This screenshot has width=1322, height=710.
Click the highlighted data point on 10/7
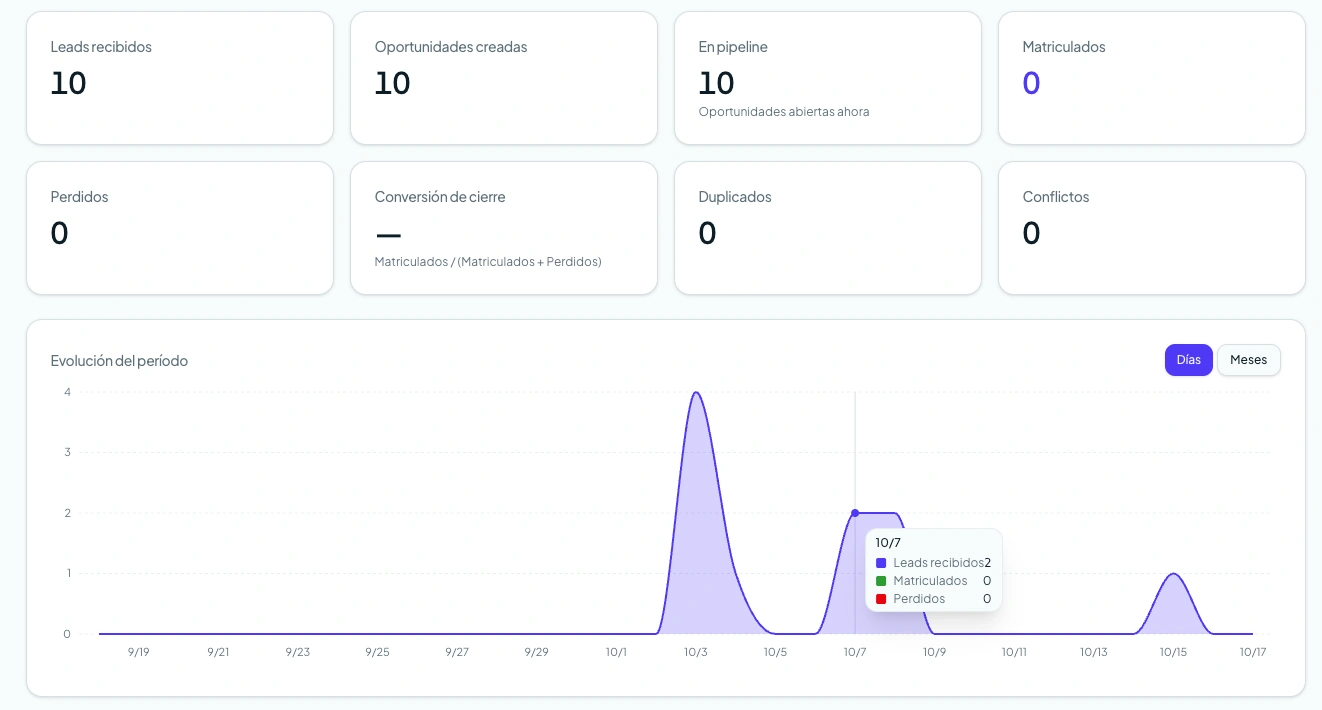(x=855, y=513)
